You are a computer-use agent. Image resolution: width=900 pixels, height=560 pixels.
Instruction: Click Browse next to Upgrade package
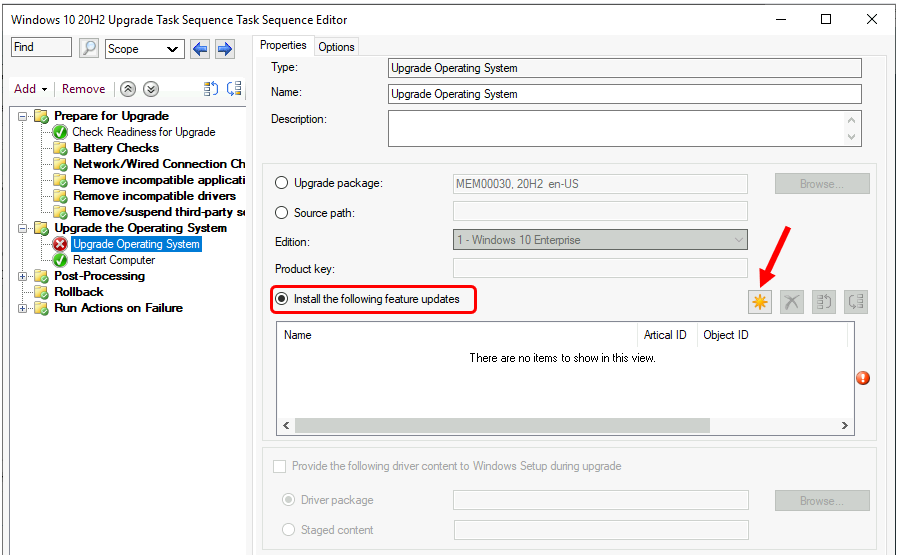click(x=822, y=184)
